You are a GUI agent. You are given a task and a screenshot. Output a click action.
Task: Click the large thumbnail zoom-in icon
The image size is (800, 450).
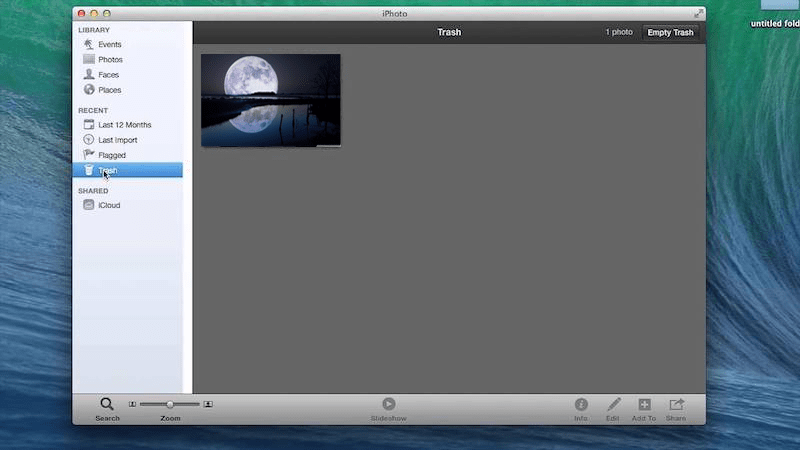208,404
